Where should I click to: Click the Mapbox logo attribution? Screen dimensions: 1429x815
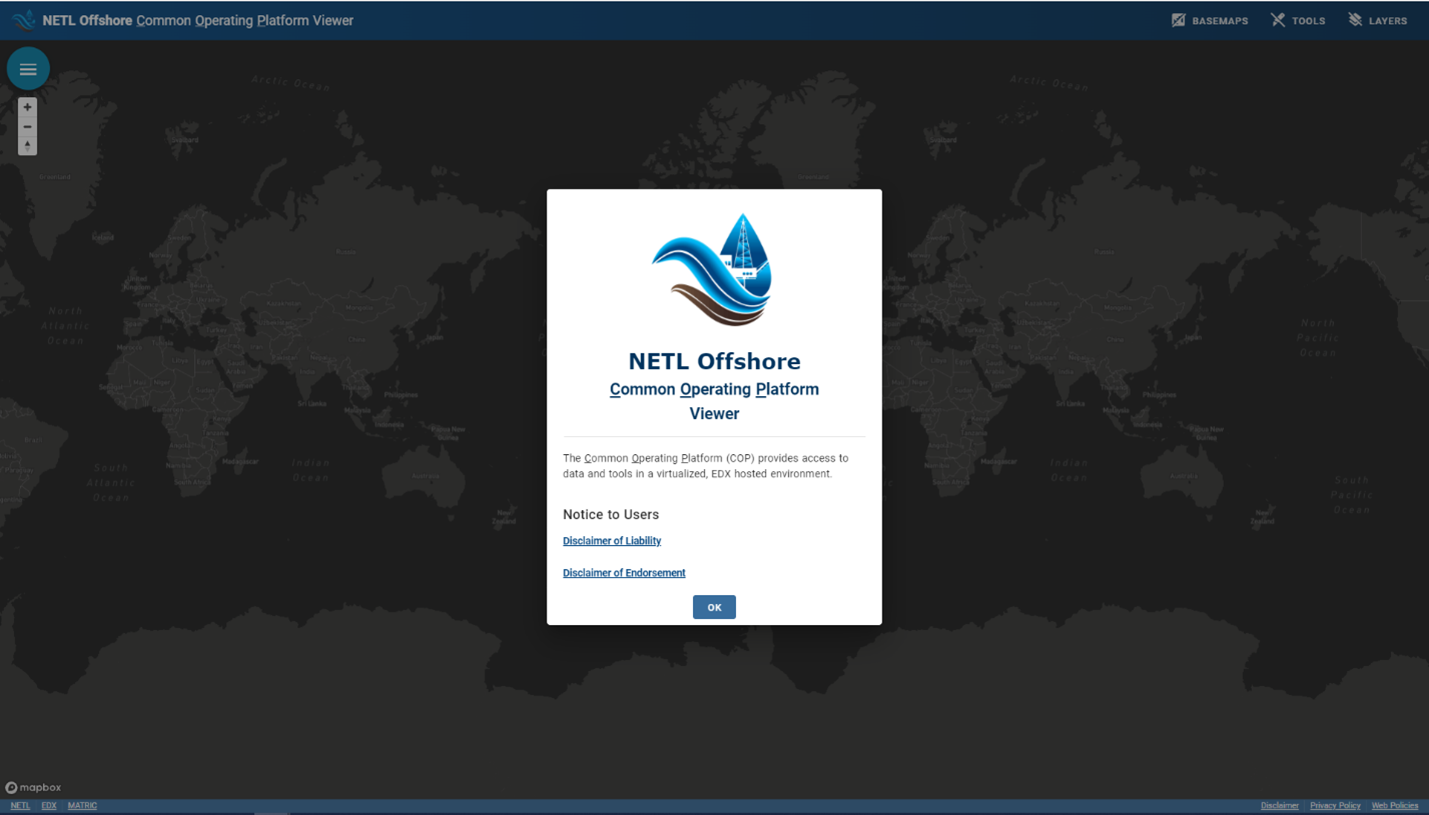click(33, 788)
